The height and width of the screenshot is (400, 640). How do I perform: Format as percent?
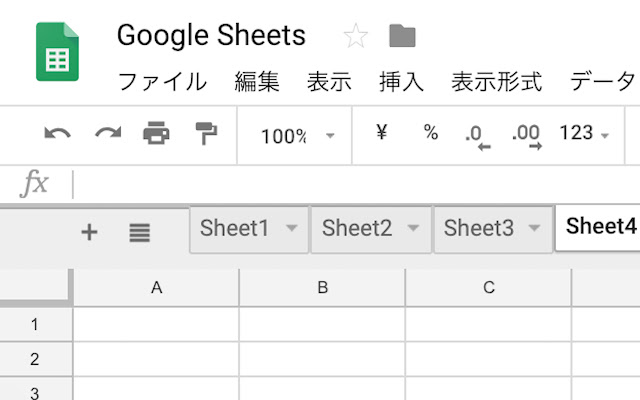point(431,133)
